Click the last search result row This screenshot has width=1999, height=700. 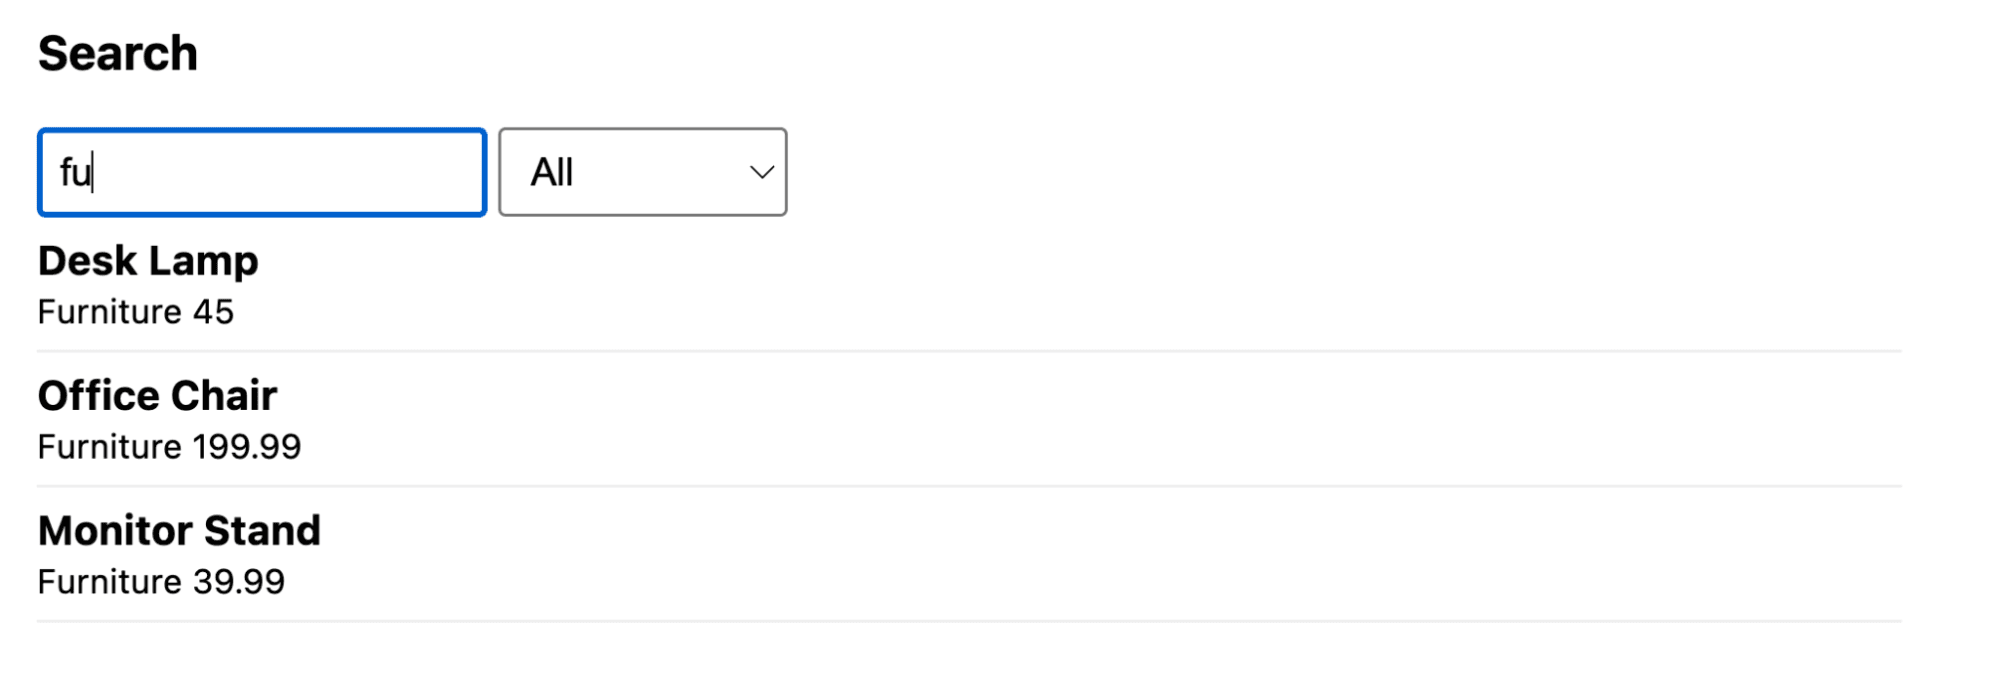tap(400, 555)
